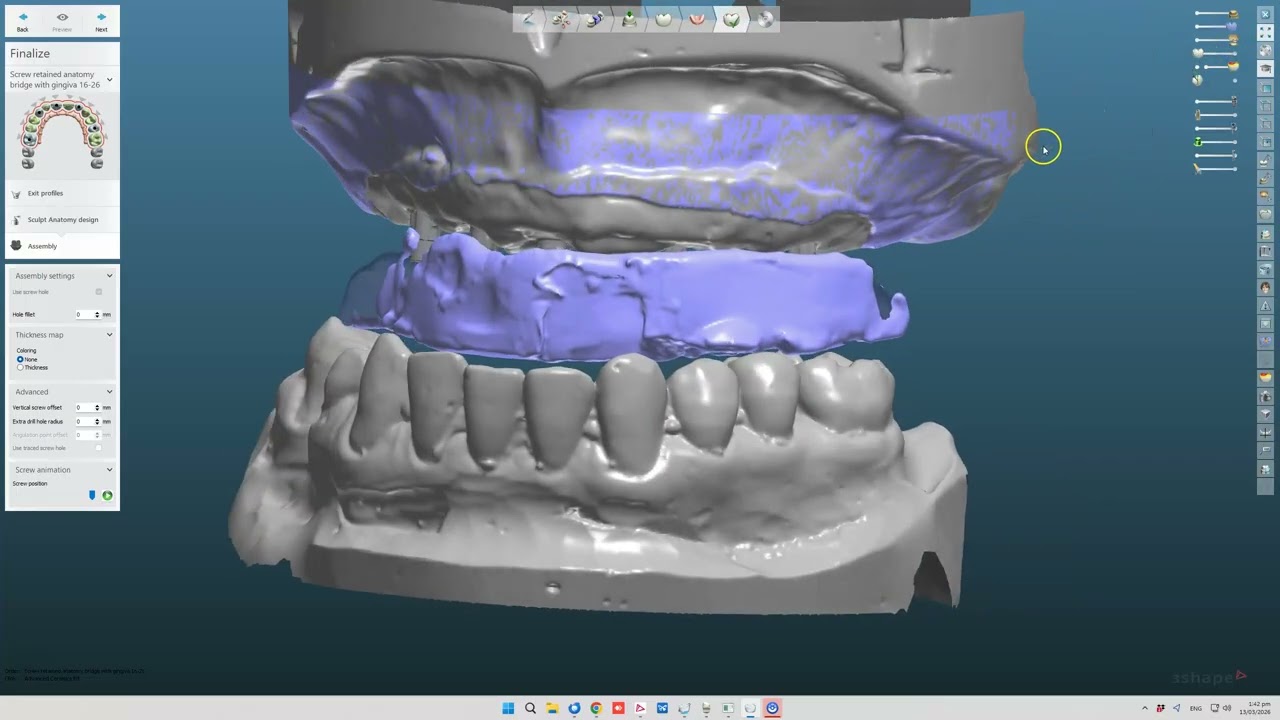
Task: Click Exit profiles tool
Action: 62,193
